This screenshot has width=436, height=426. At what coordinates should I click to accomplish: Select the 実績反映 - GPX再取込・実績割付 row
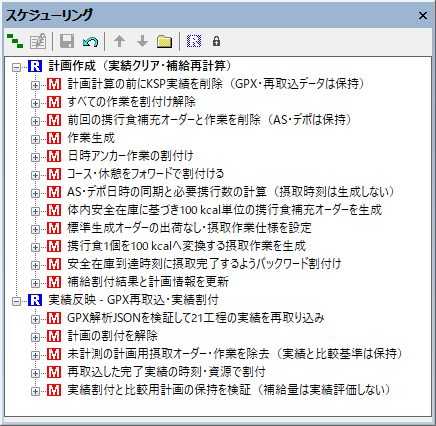coord(133,300)
